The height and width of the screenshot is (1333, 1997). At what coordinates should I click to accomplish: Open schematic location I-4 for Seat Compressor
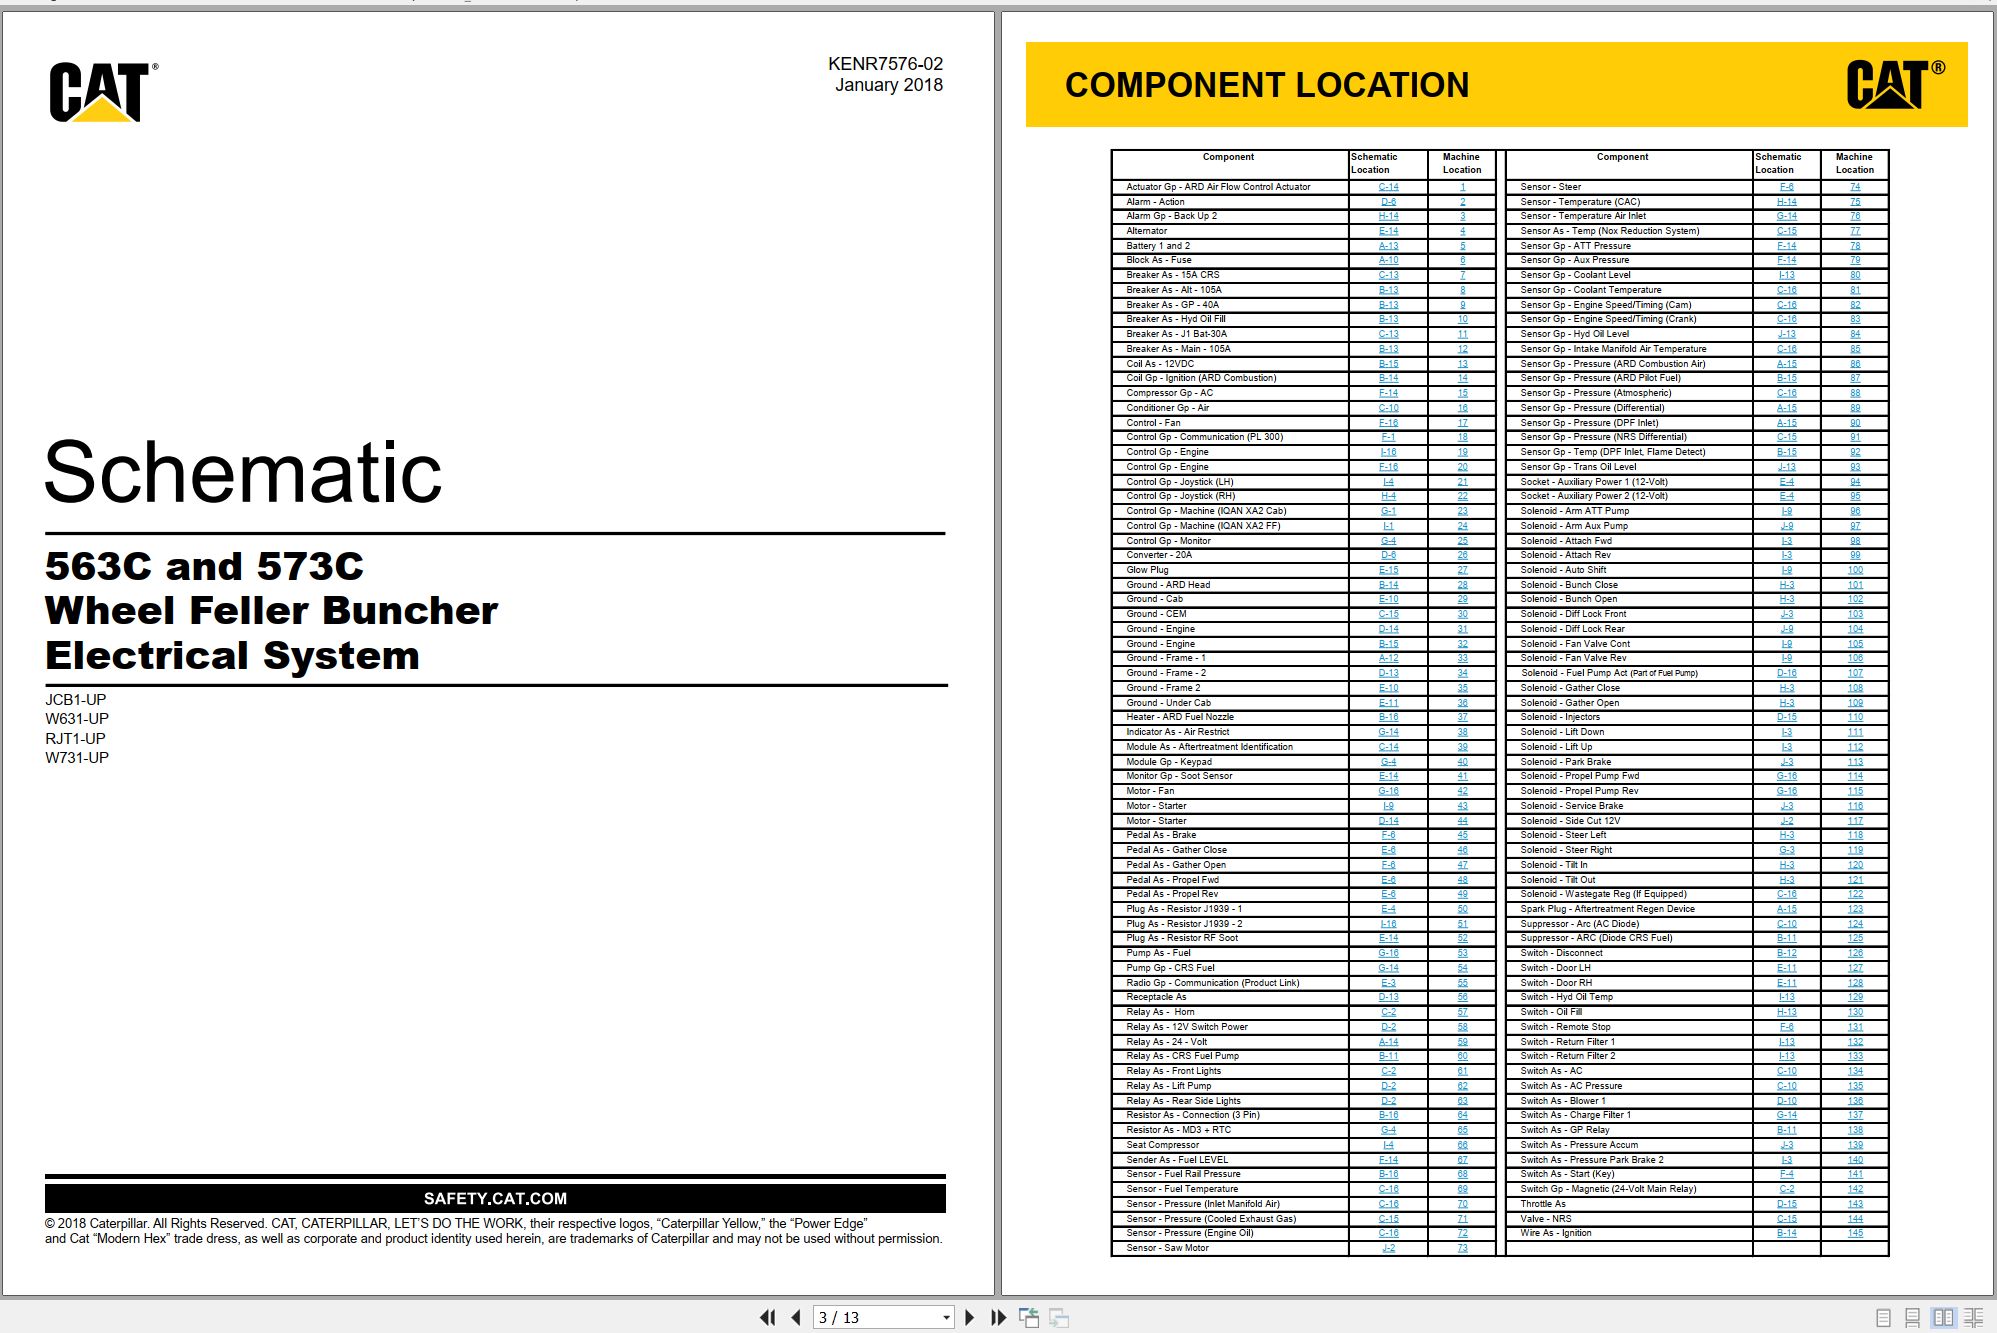pos(1388,1145)
